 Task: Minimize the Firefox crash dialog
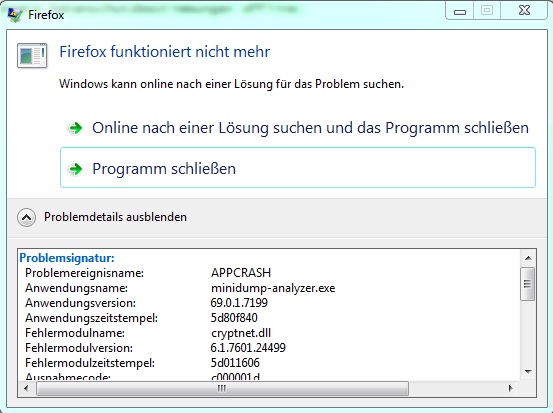point(460,12)
